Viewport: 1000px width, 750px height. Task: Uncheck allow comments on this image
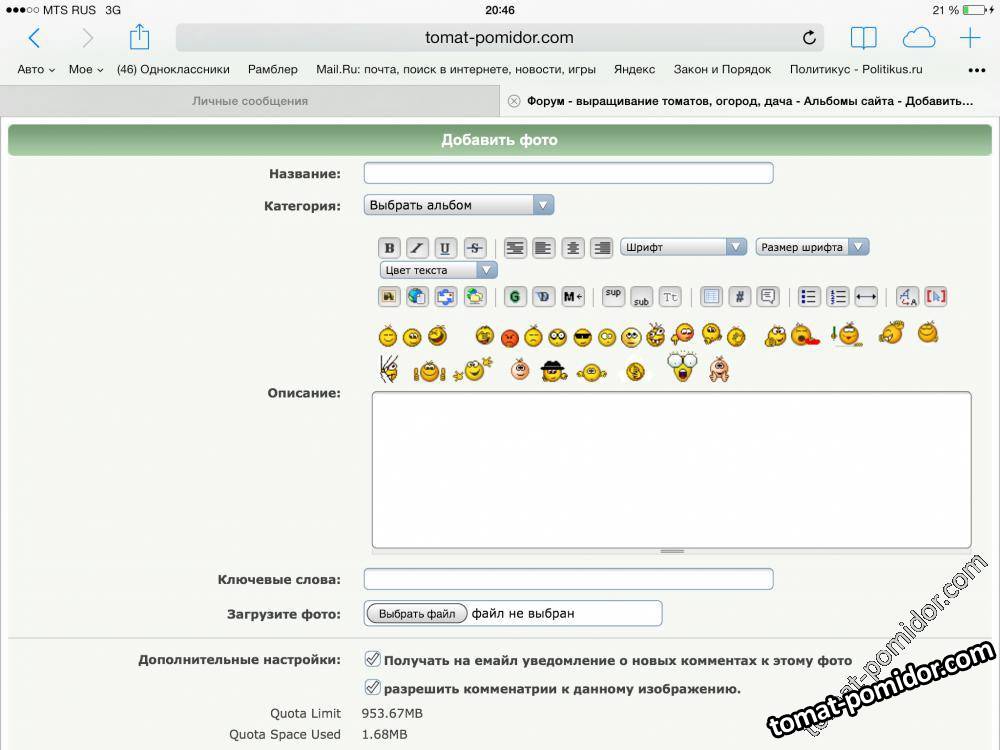click(372, 687)
